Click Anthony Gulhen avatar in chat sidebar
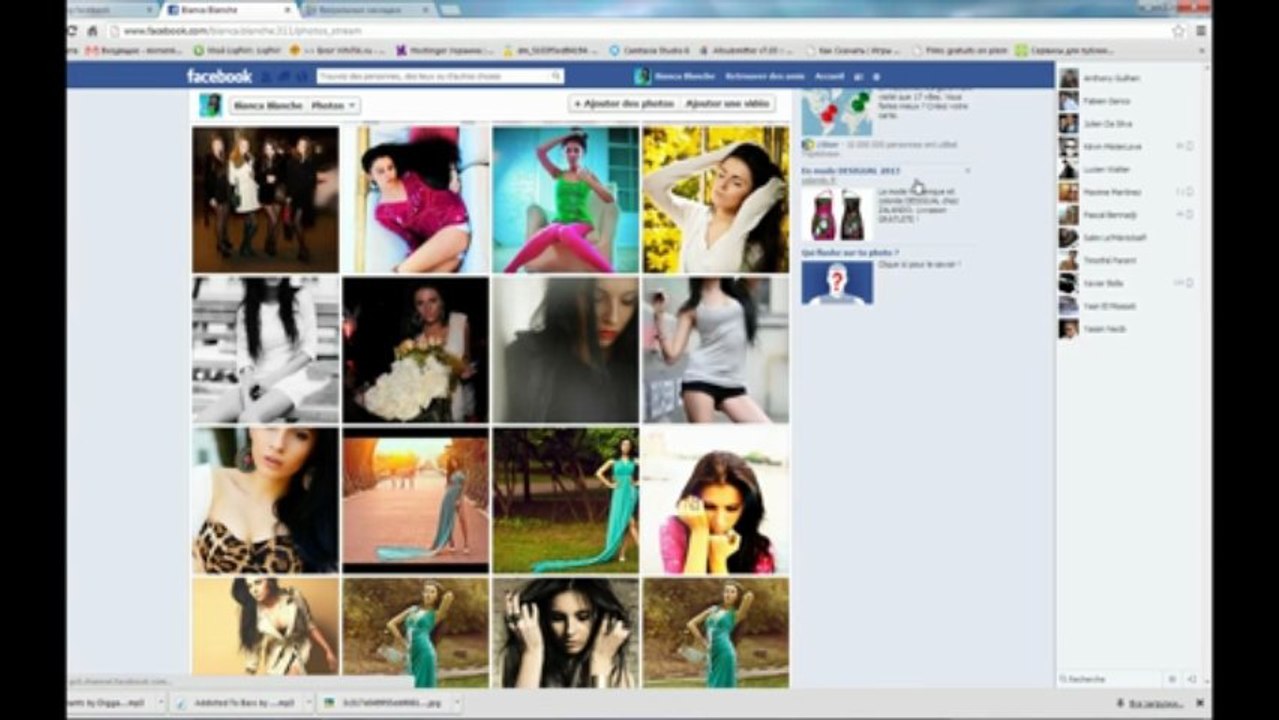 click(x=1069, y=78)
